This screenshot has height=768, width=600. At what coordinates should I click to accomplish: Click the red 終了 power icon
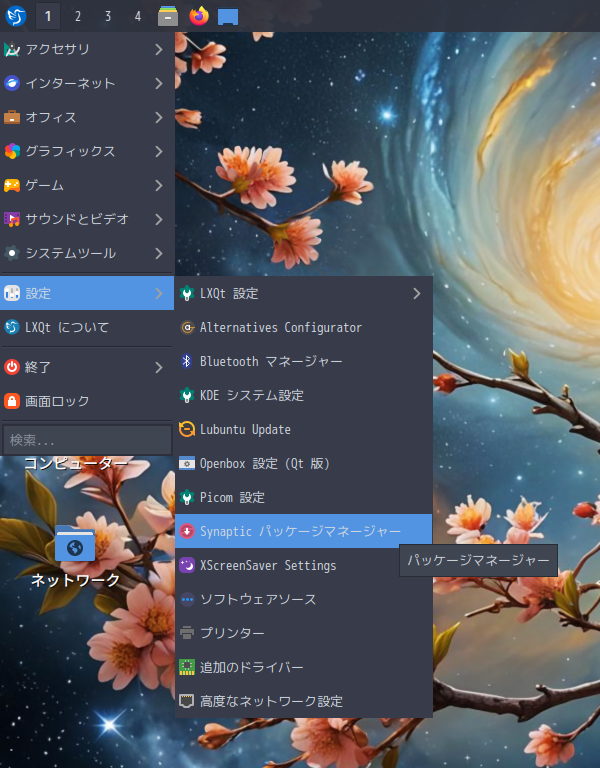(12, 367)
